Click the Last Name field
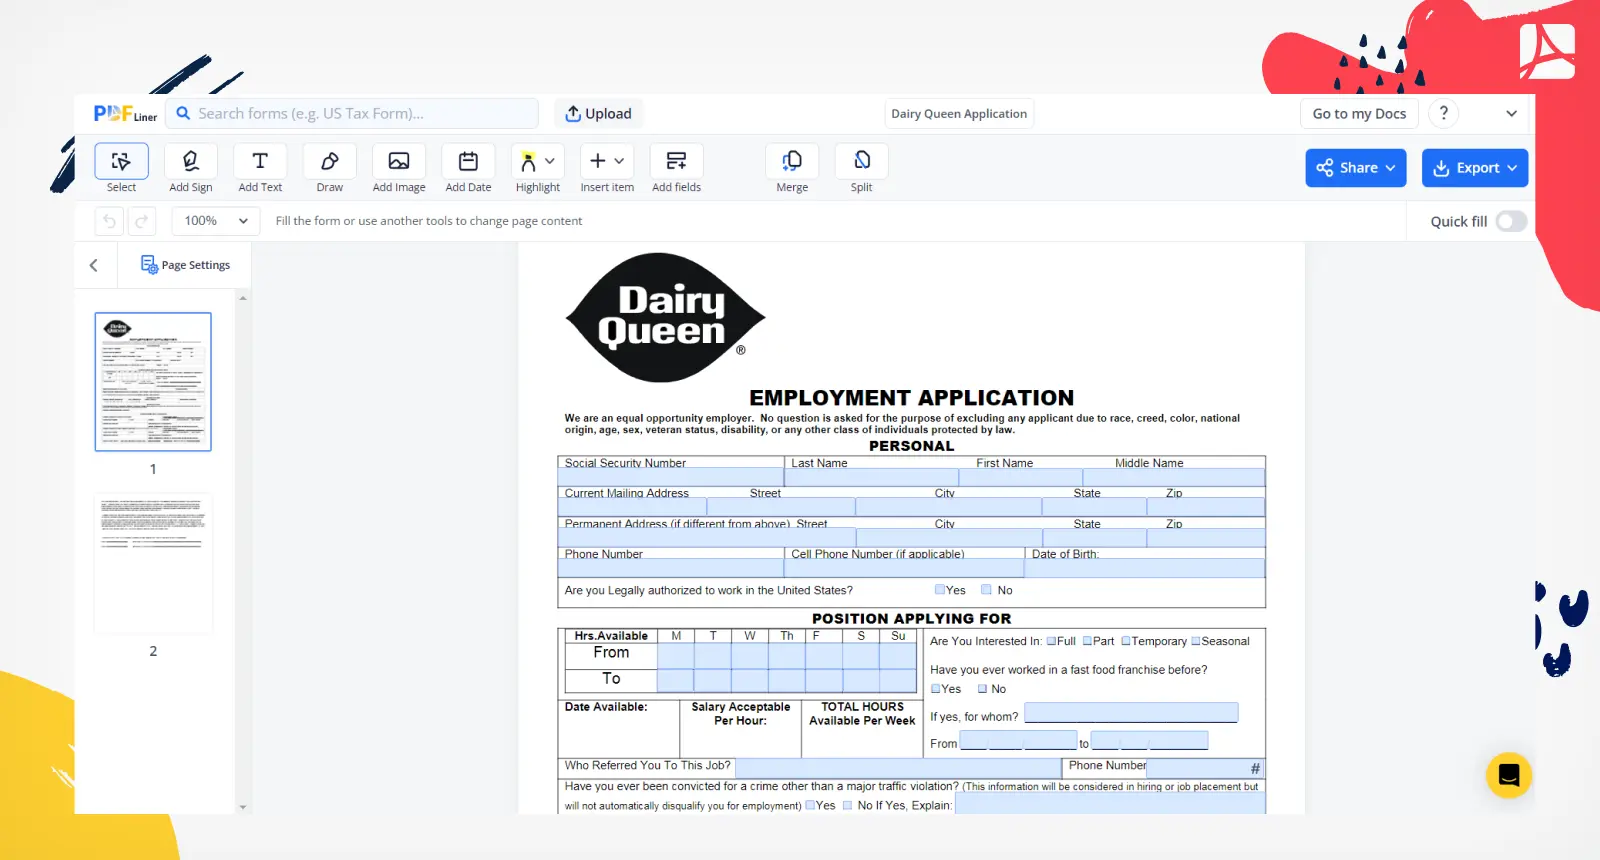This screenshot has height=860, width=1600. (x=871, y=477)
